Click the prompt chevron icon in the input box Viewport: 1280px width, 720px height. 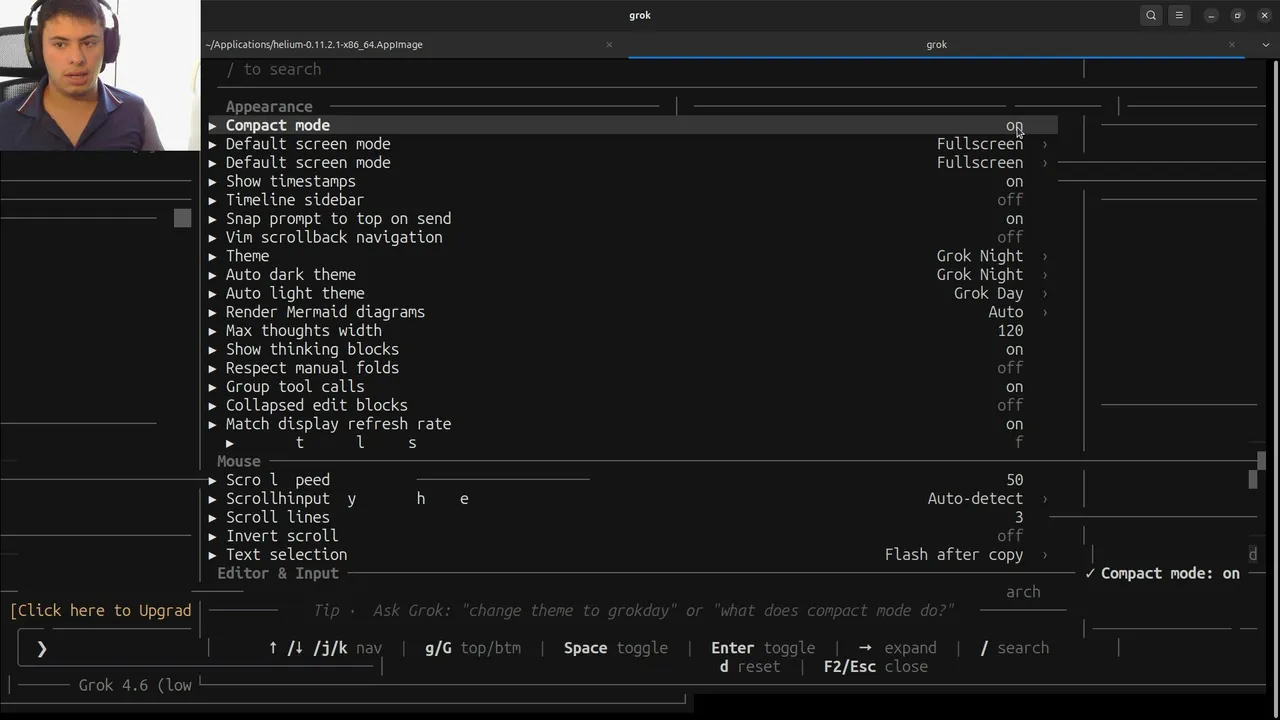41,649
